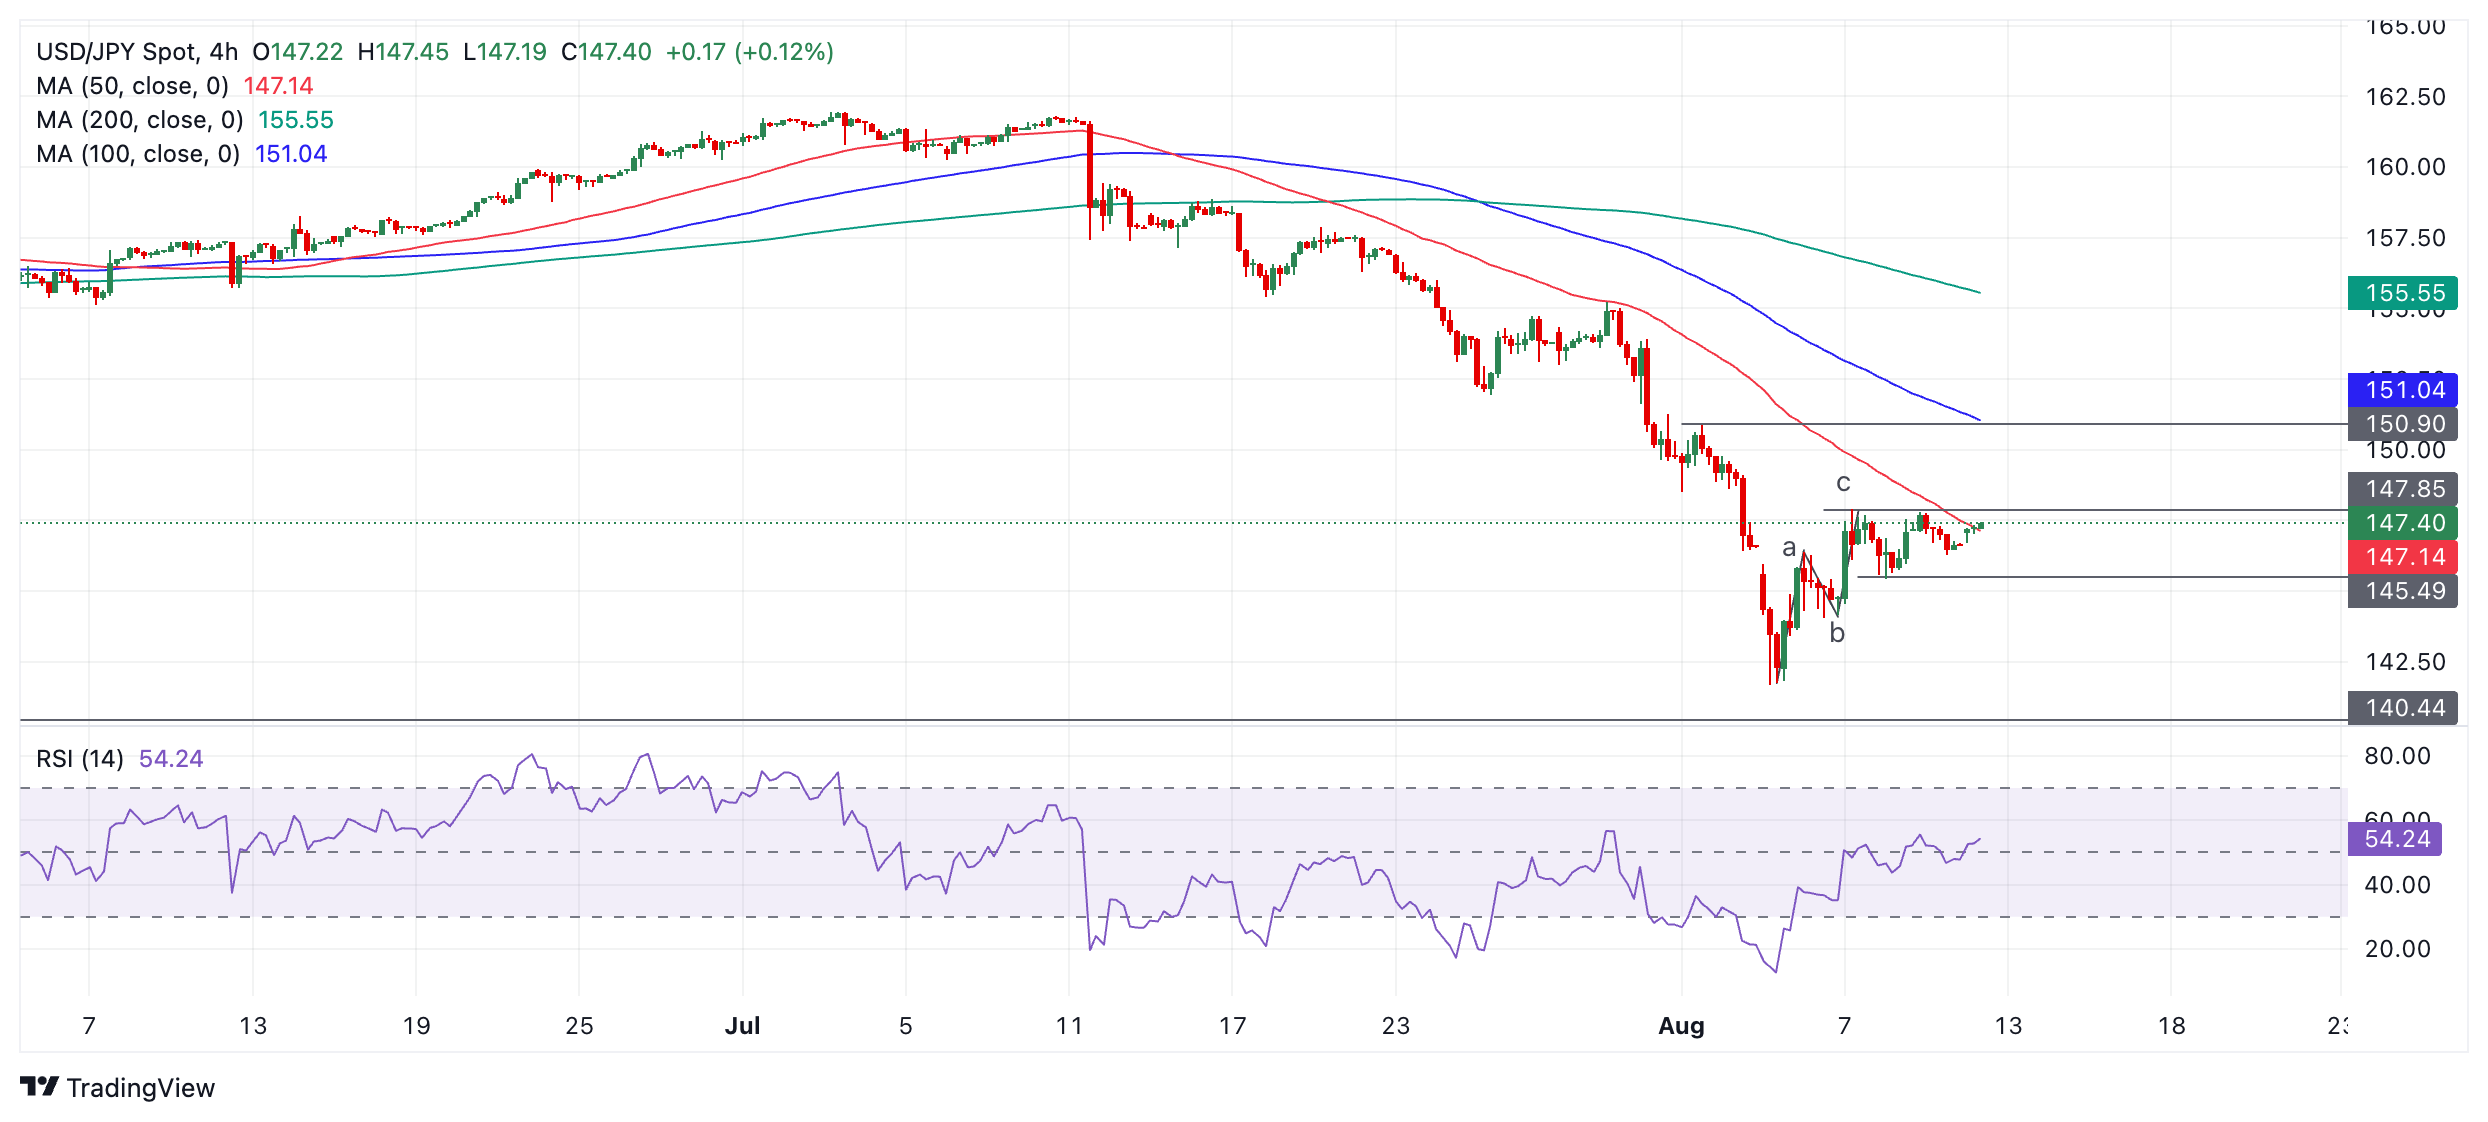The height and width of the screenshot is (1122, 2488).
Task: Click the TradingView brand text link
Action: [140, 1088]
